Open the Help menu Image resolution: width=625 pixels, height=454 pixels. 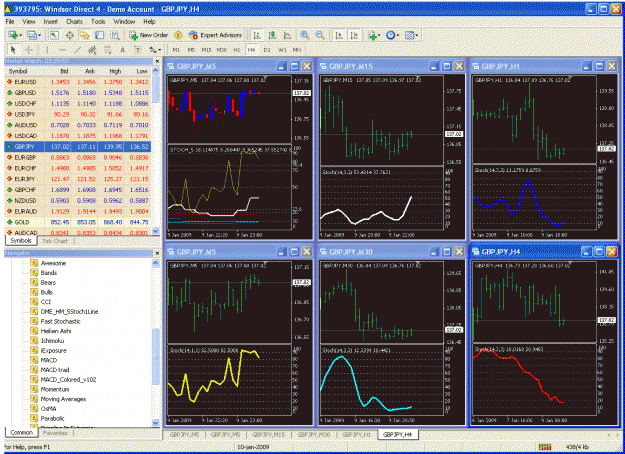(x=149, y=22)
